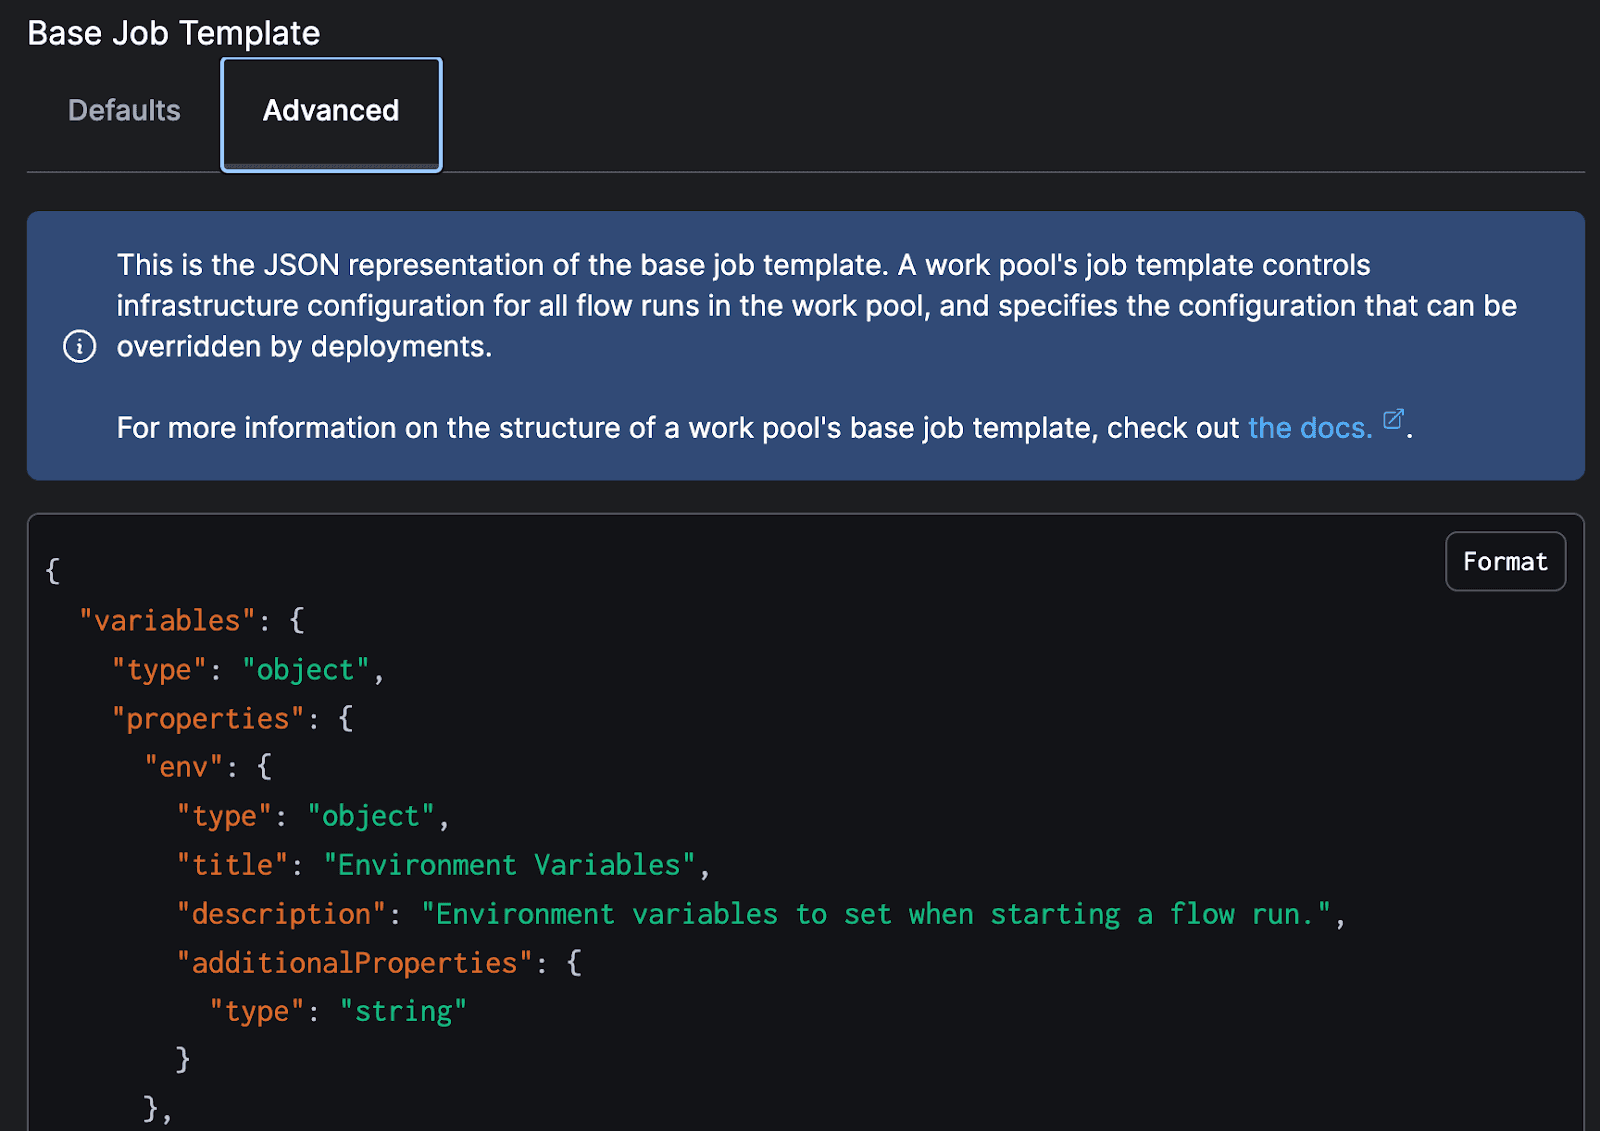Click the "variables" key in JSON editor
The height and width of the screenshot is (1131, 1600).
pyautogui.click(x=160, y=620)
